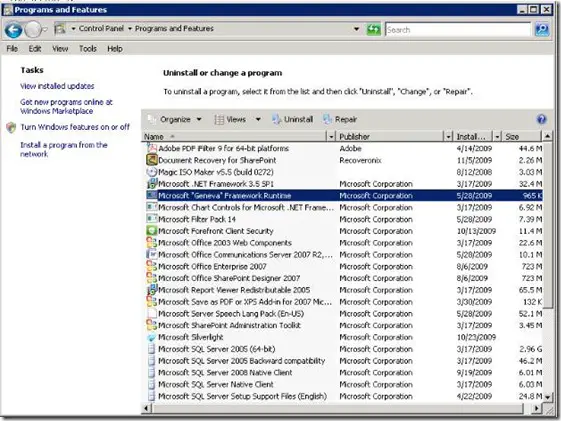Click the SharePoint Administration Toolkit icon

[x=152, y=325]
